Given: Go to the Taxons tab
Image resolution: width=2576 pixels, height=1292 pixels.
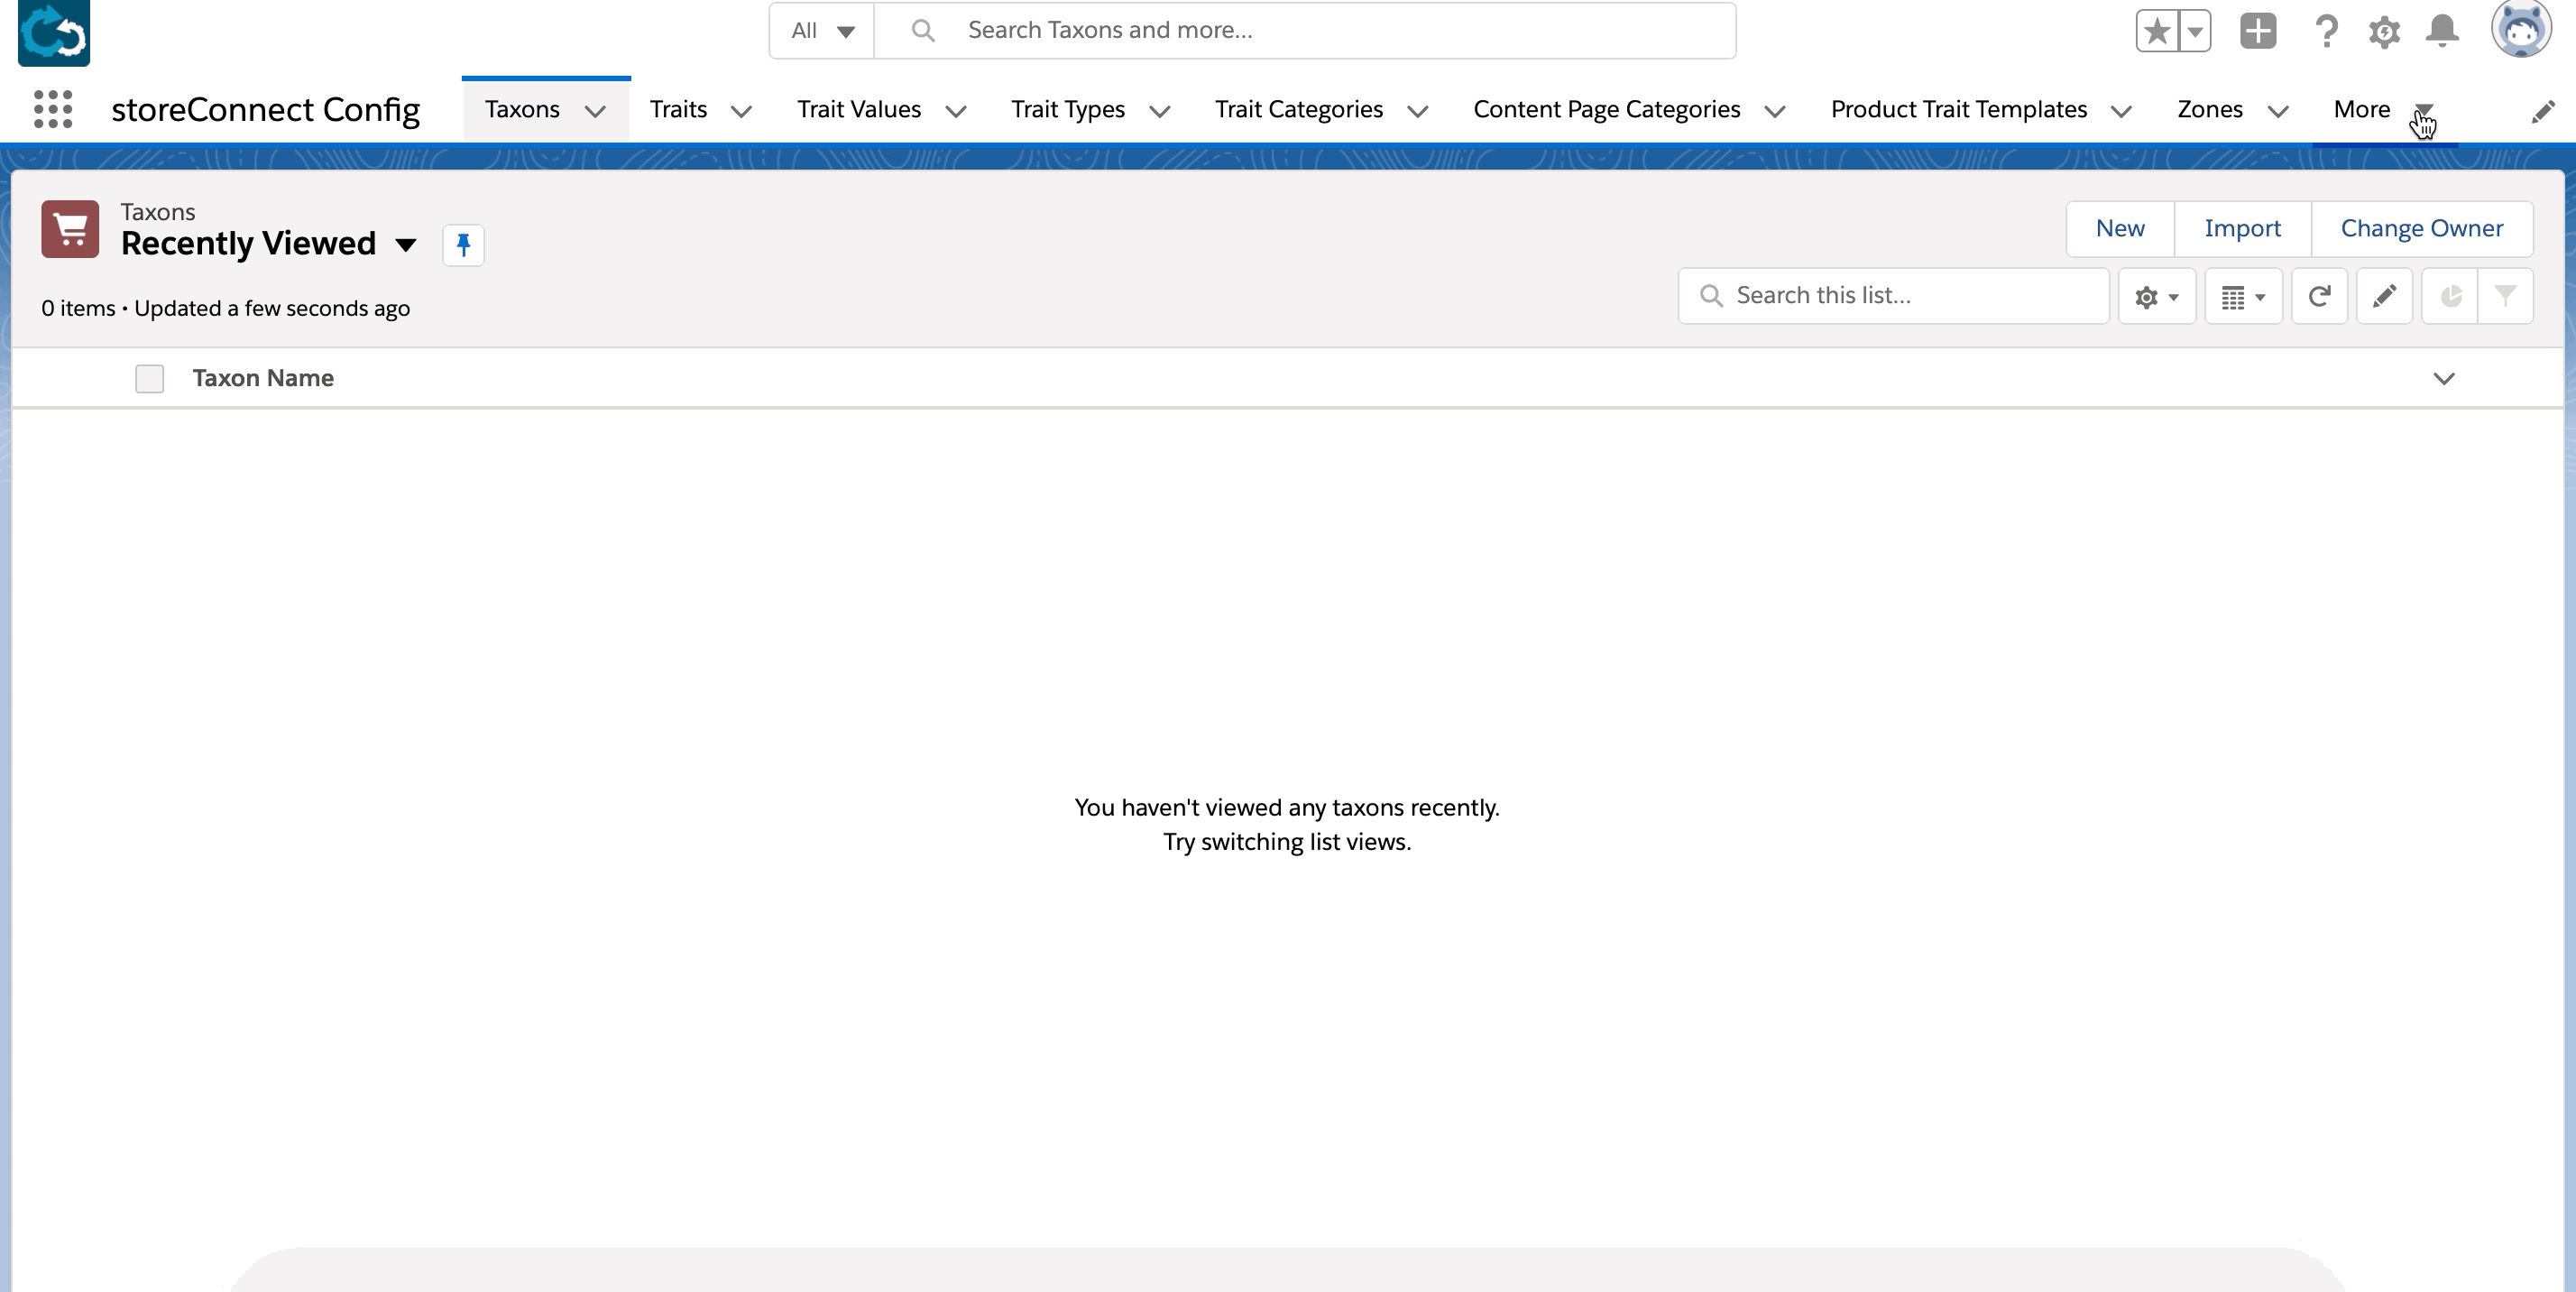Looking at the screenshot, I should click(522, 110).
